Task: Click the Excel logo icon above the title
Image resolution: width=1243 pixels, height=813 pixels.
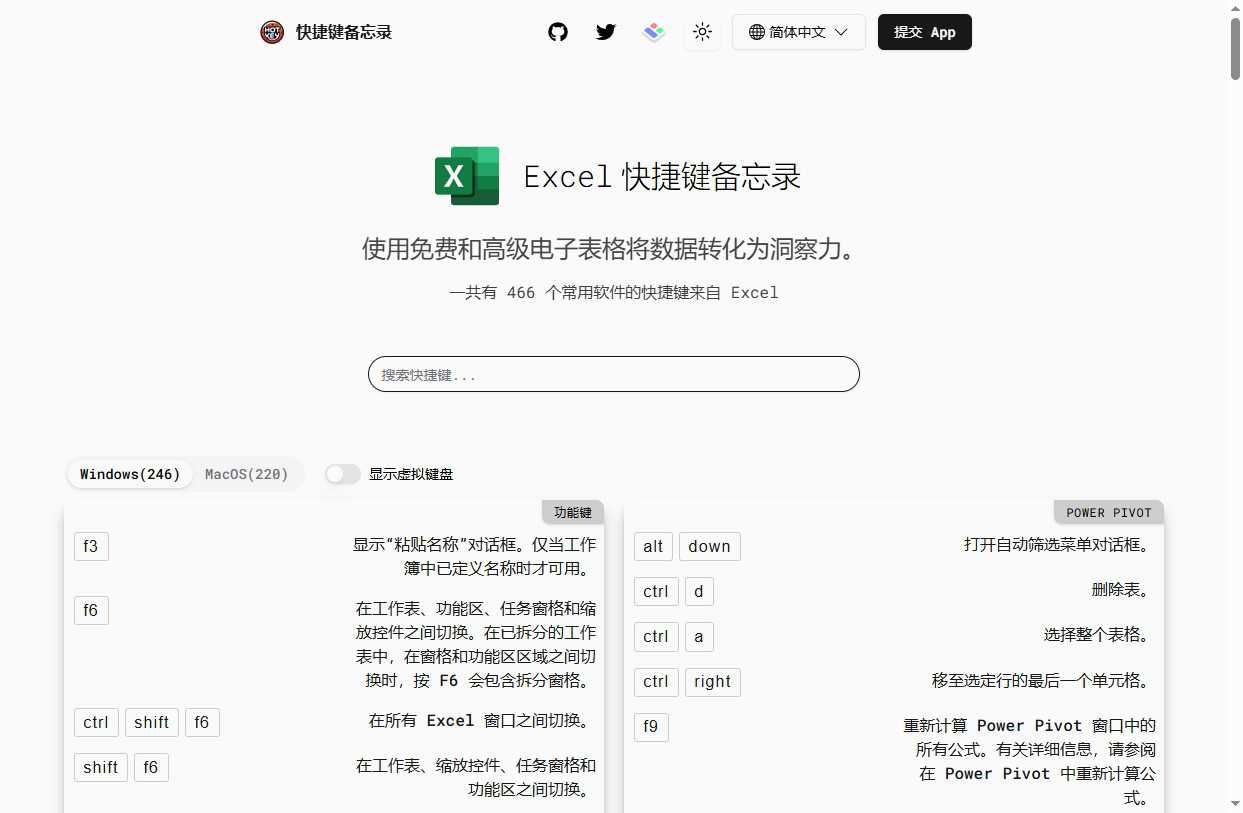Action: (466, 176)
